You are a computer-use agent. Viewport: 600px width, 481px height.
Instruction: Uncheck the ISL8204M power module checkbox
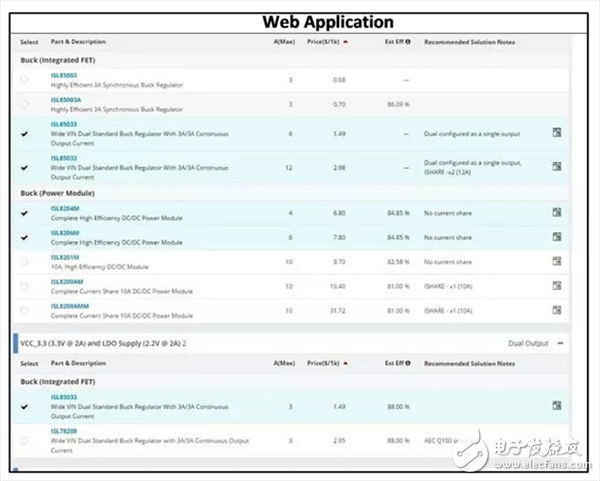point(24,212)
